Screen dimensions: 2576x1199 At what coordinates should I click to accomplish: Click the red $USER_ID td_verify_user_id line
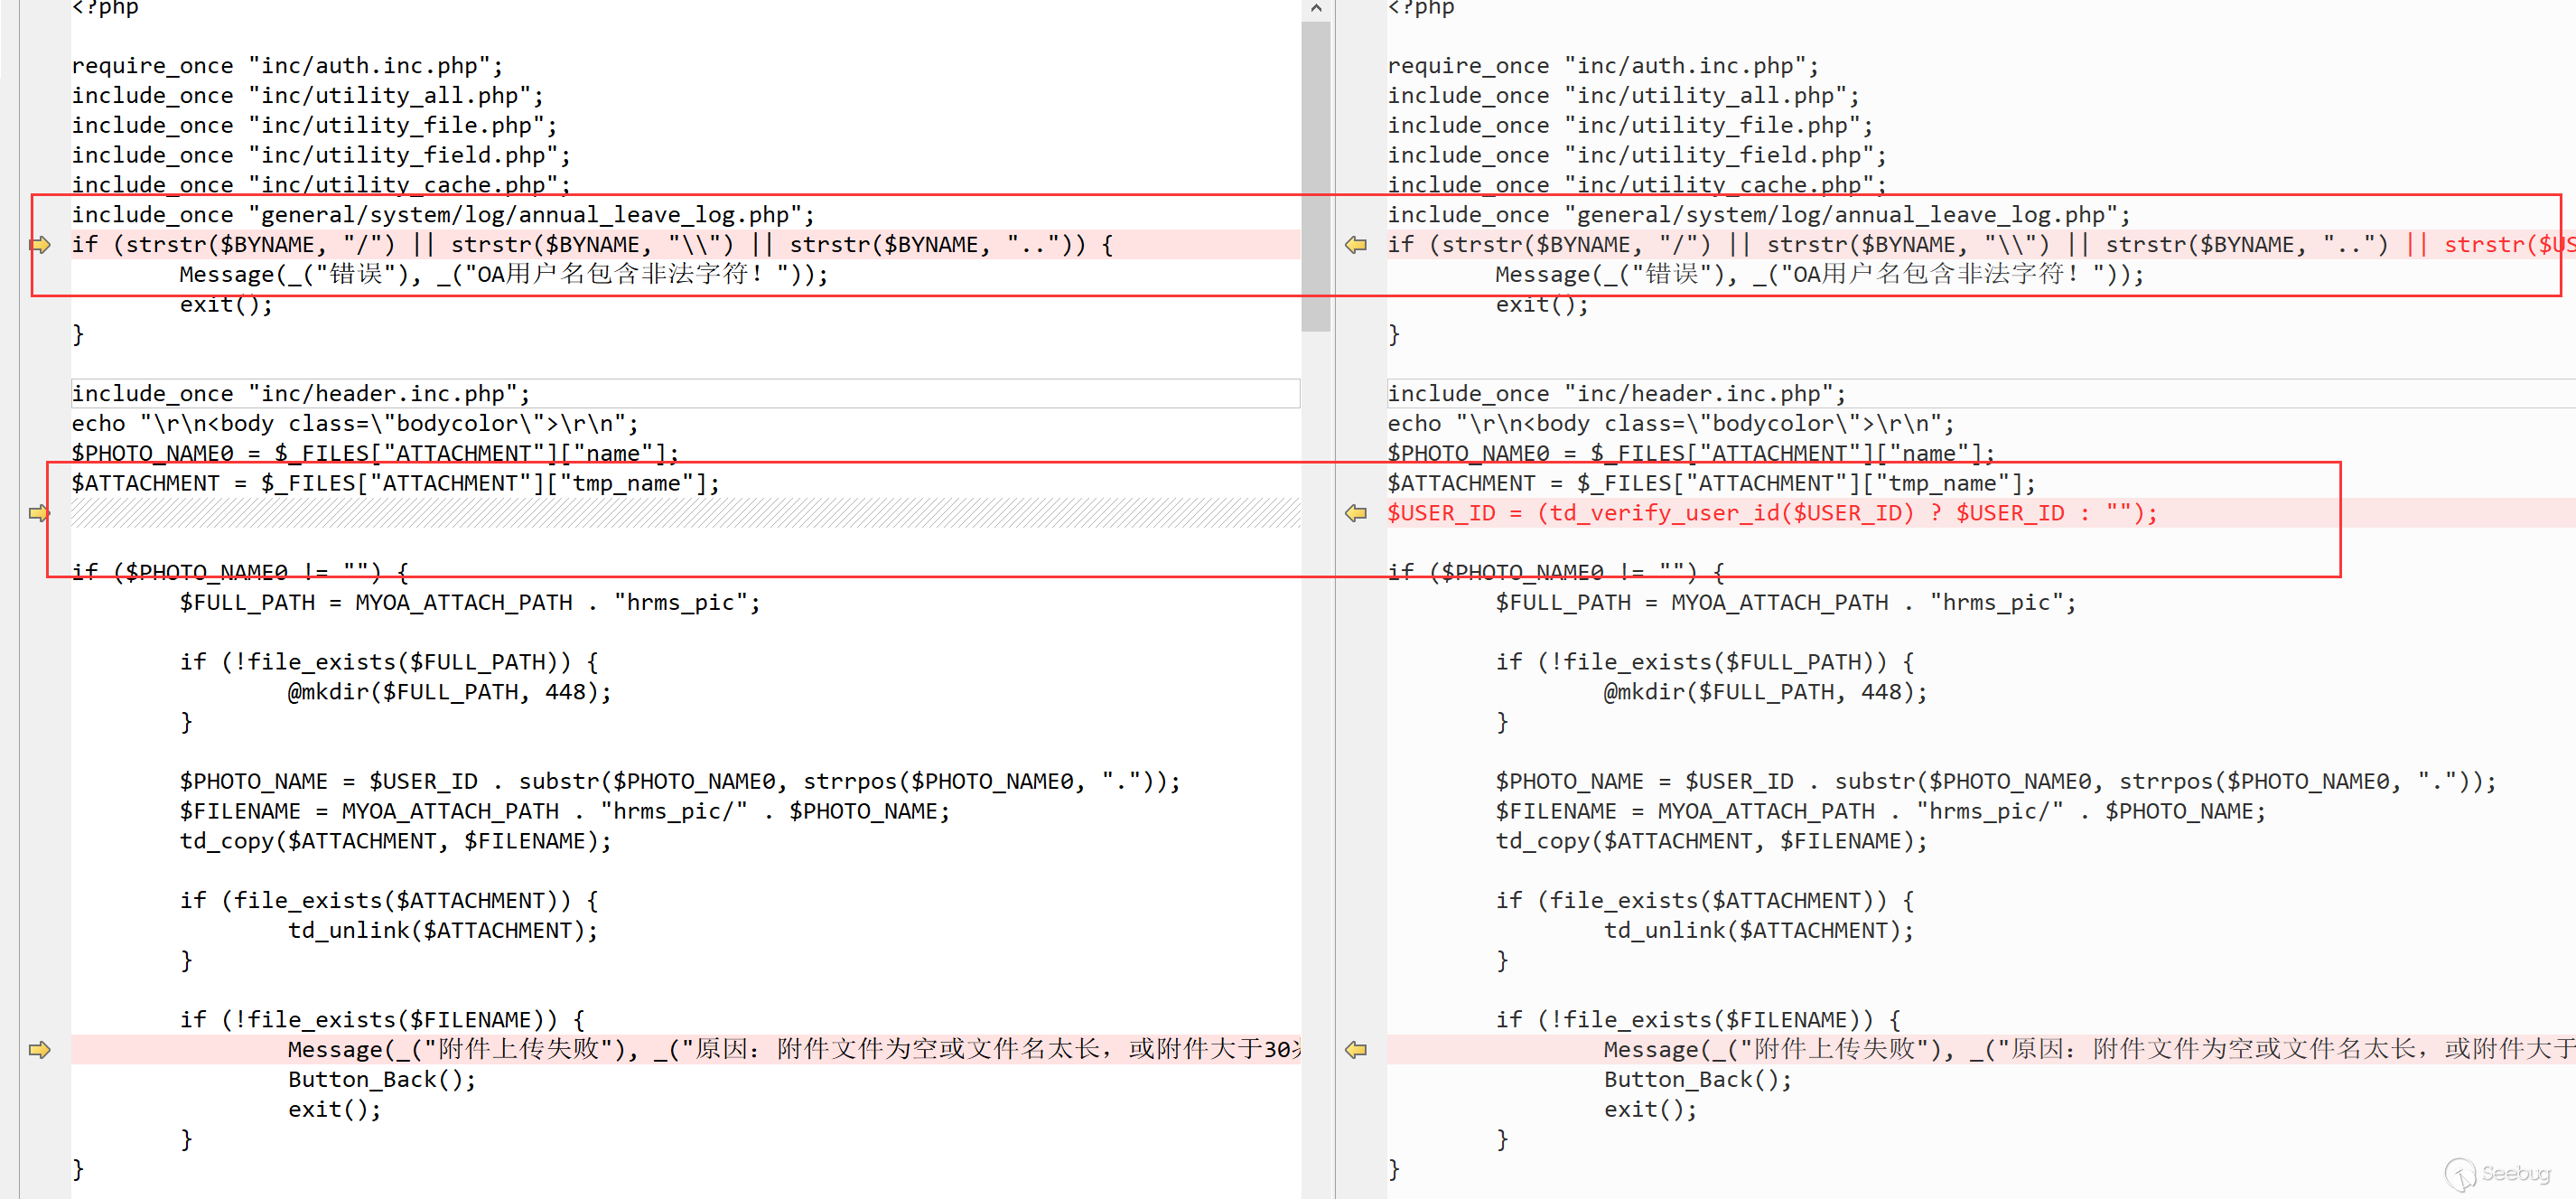1771,513
